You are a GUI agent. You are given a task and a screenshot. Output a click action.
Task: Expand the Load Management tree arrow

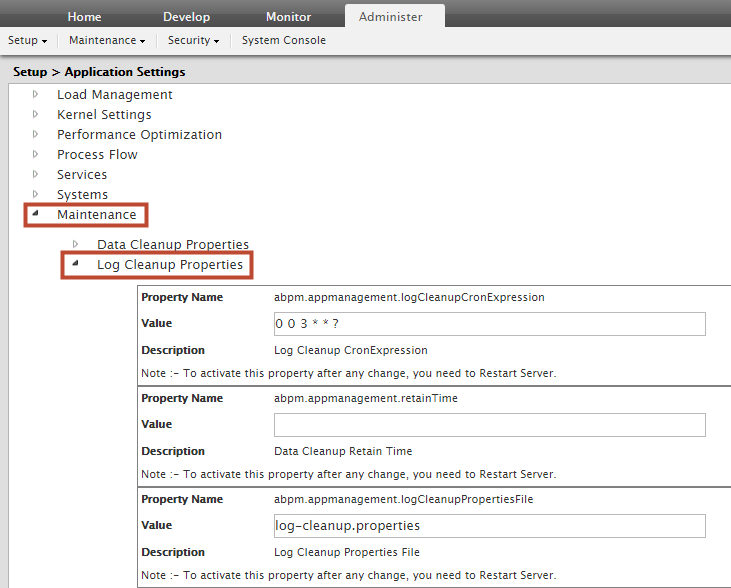coord(35,94)
